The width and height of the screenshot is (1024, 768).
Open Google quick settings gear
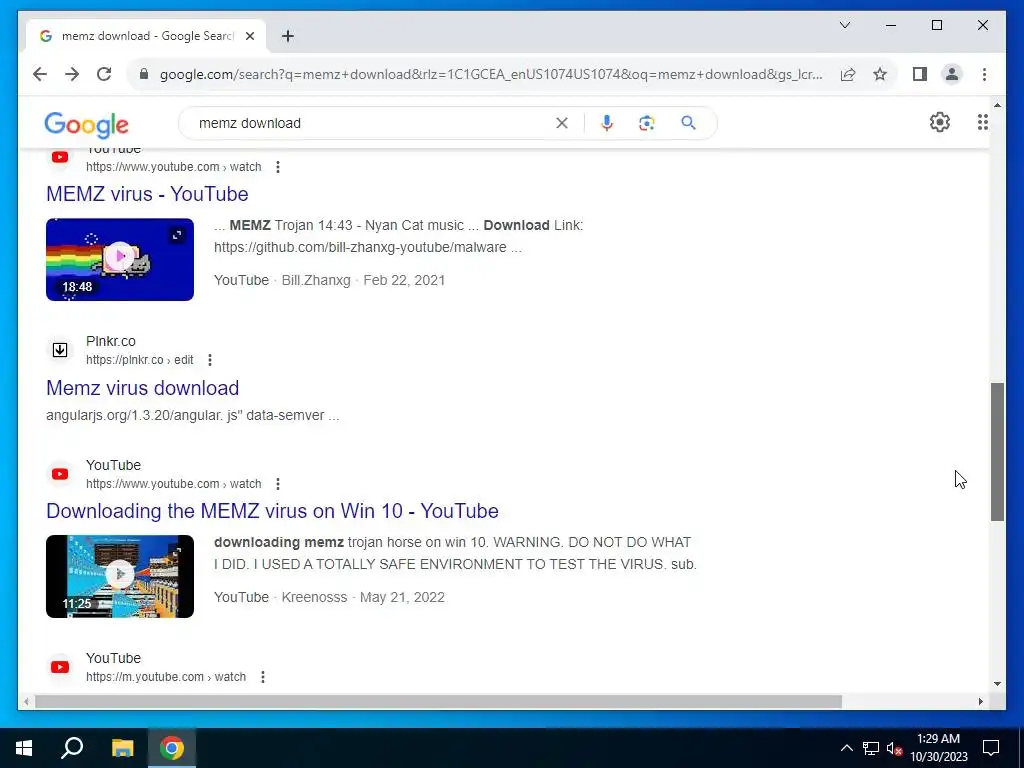939,122
